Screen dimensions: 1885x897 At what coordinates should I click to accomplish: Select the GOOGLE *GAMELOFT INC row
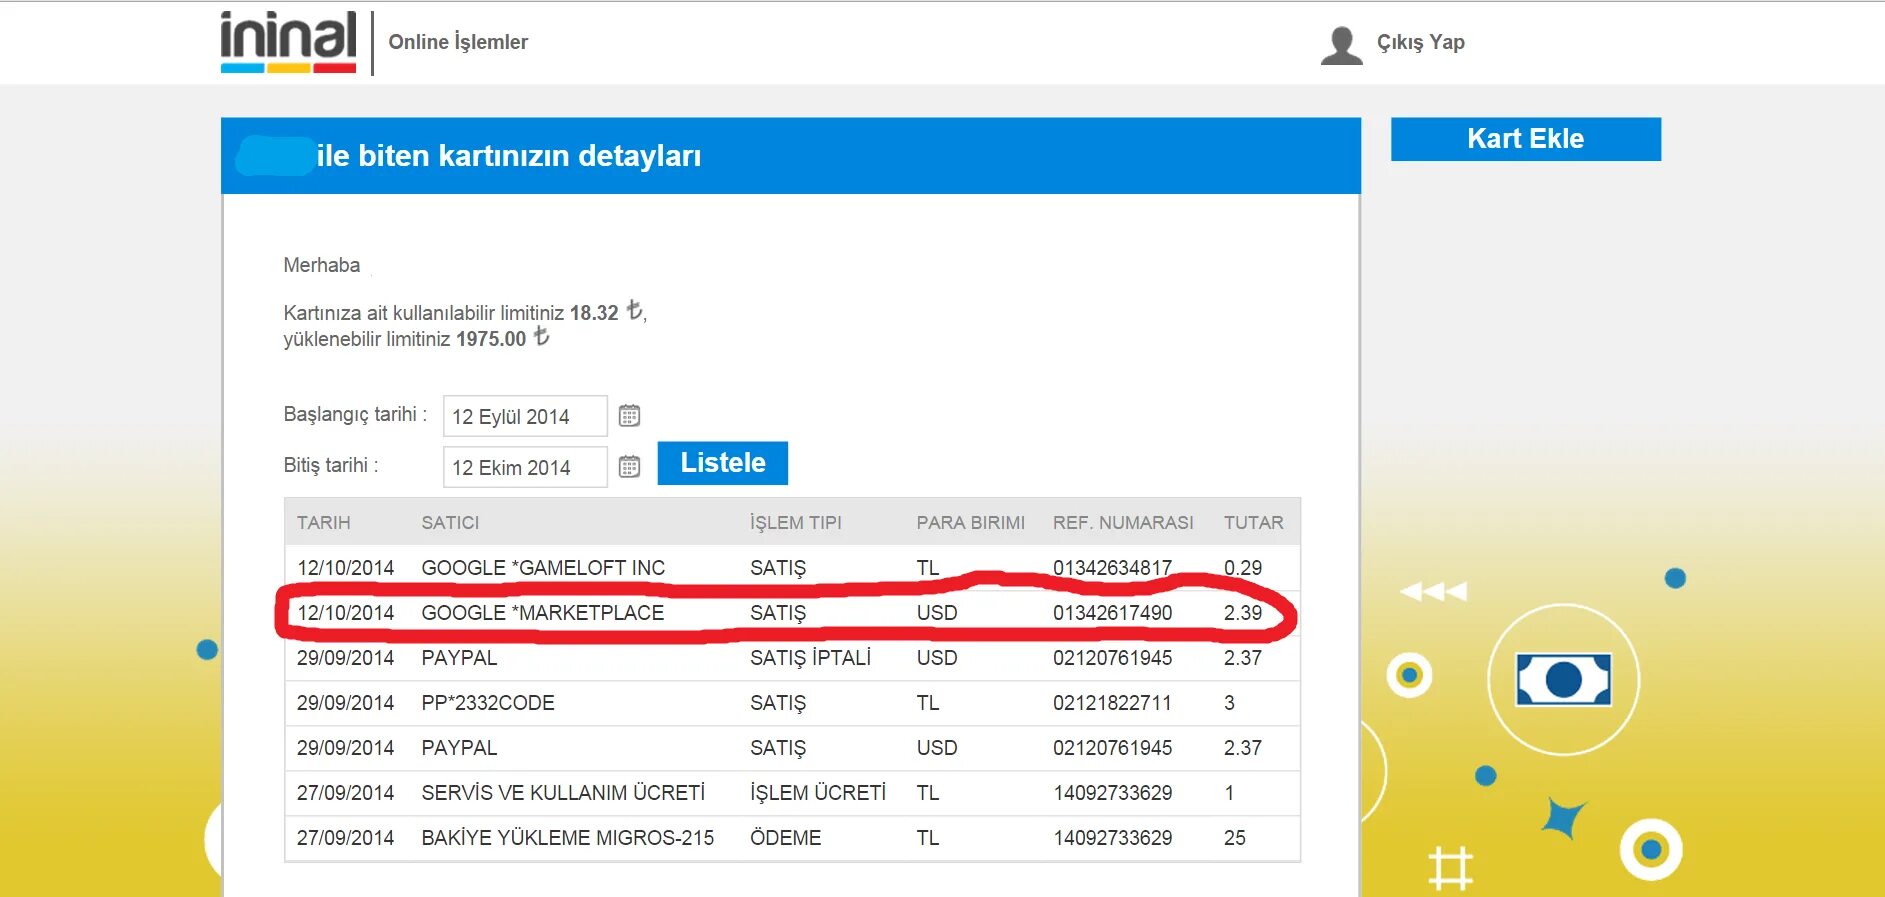click(792, 568)
